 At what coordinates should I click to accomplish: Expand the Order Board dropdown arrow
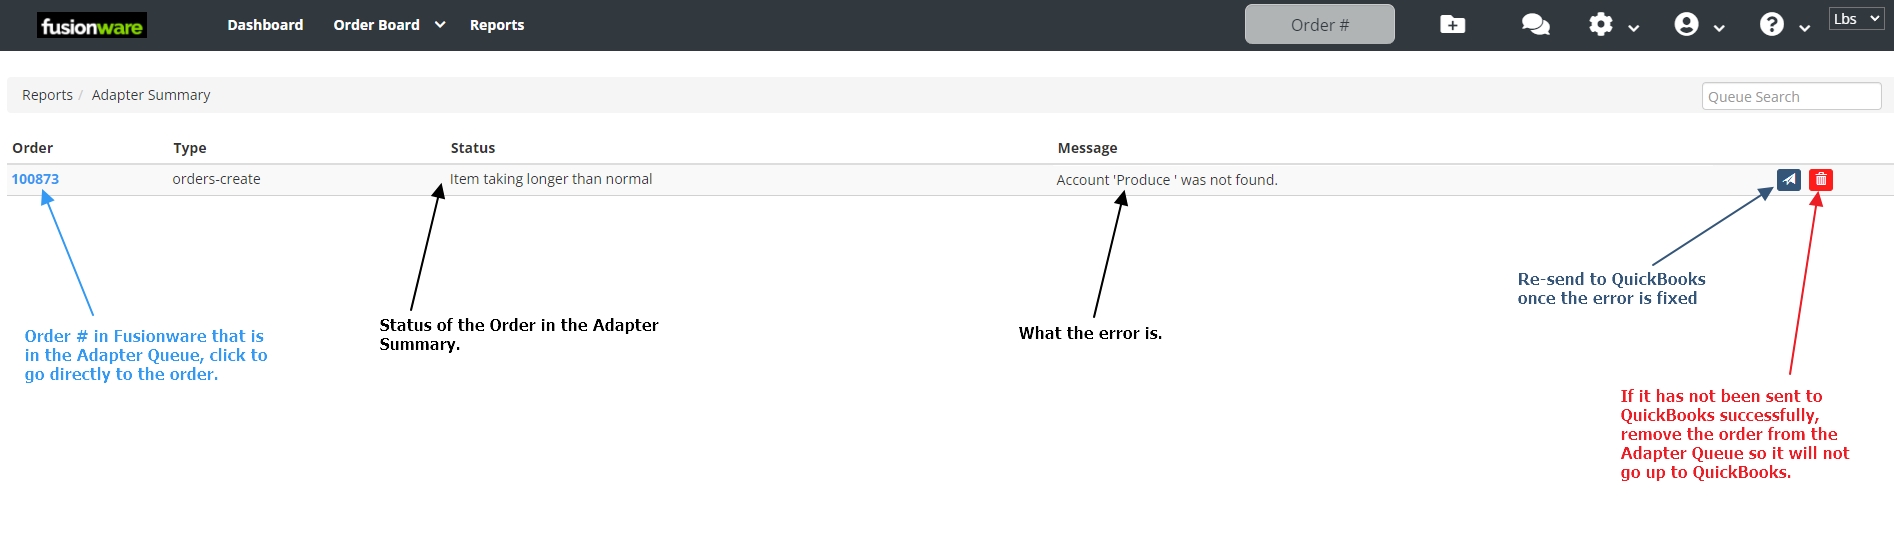440,25
